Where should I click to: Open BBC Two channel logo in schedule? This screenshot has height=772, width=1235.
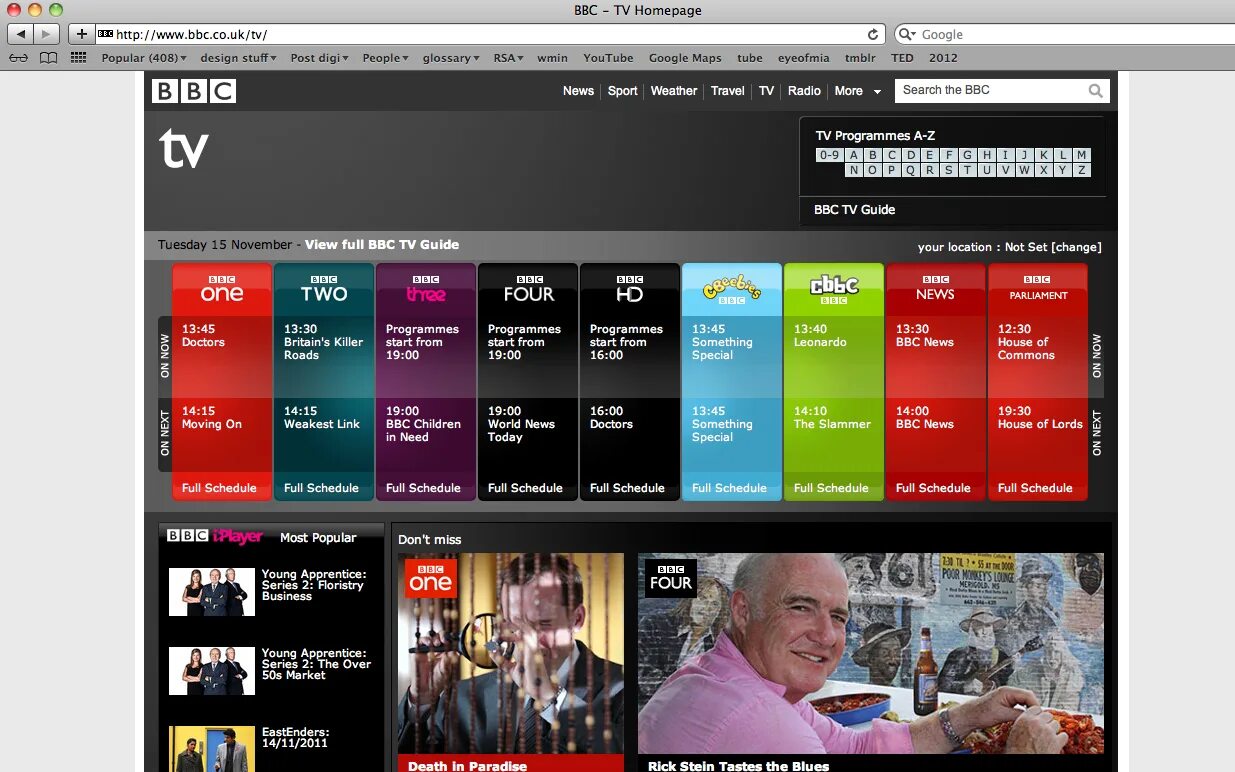click(x=324, y=288)
